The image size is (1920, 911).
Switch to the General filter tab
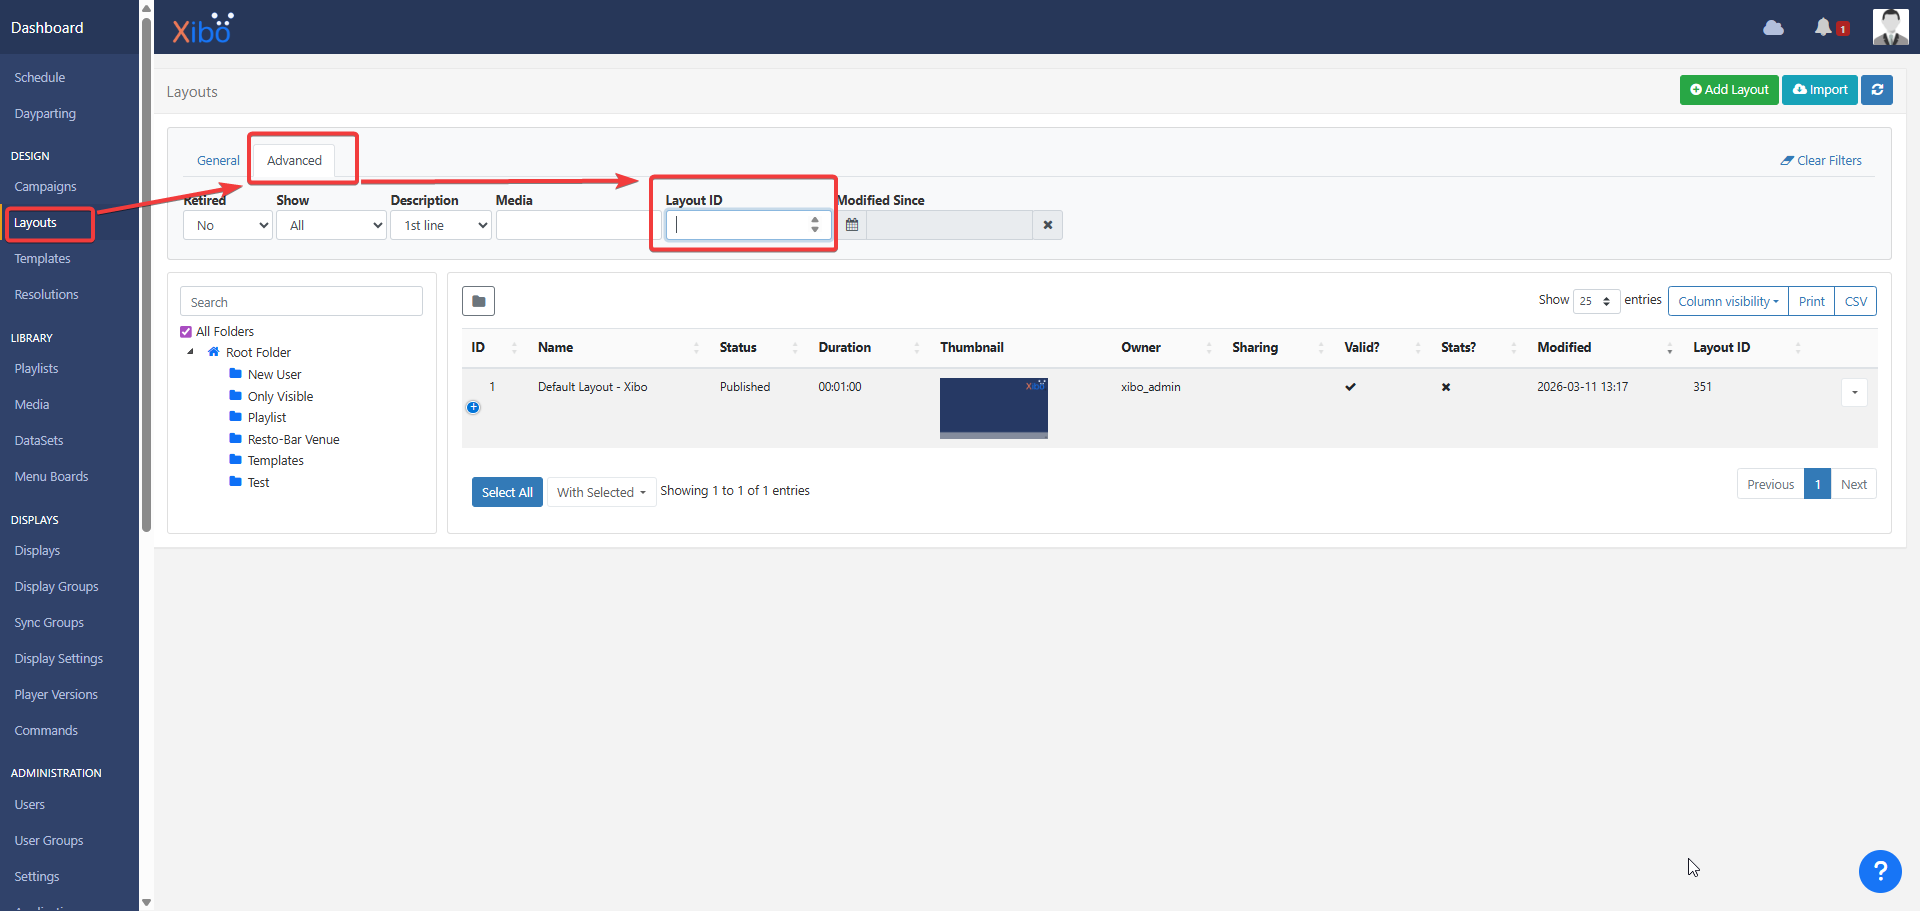pos(218,160)
